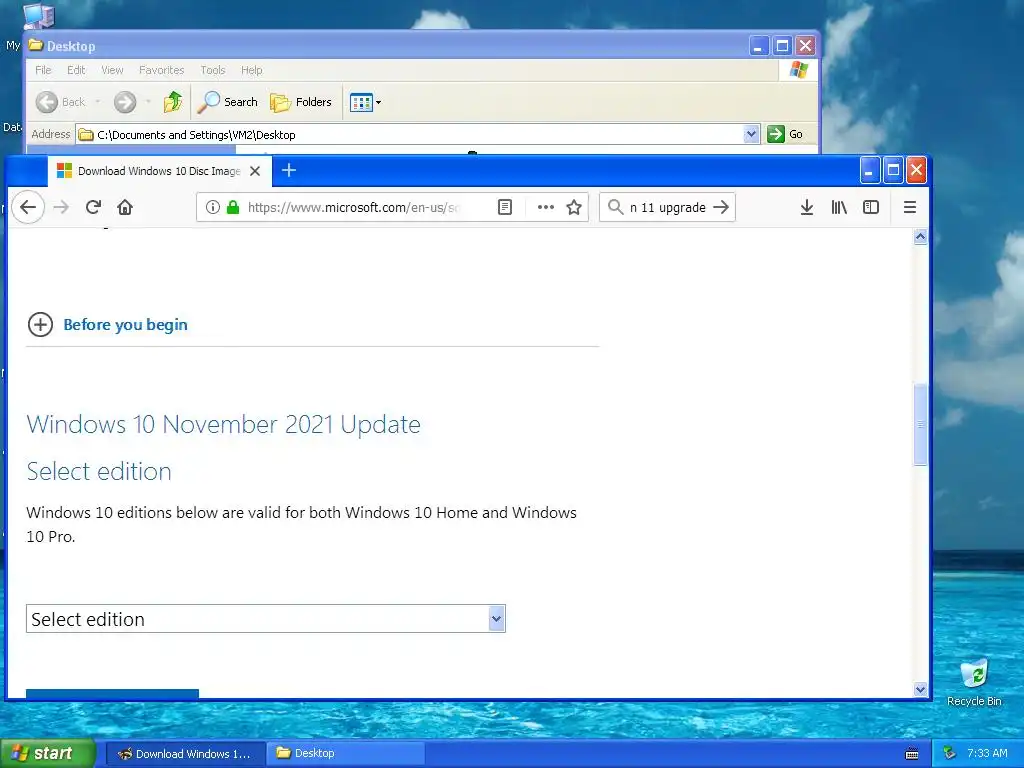Toggle the Firefox sidebar

871,208
